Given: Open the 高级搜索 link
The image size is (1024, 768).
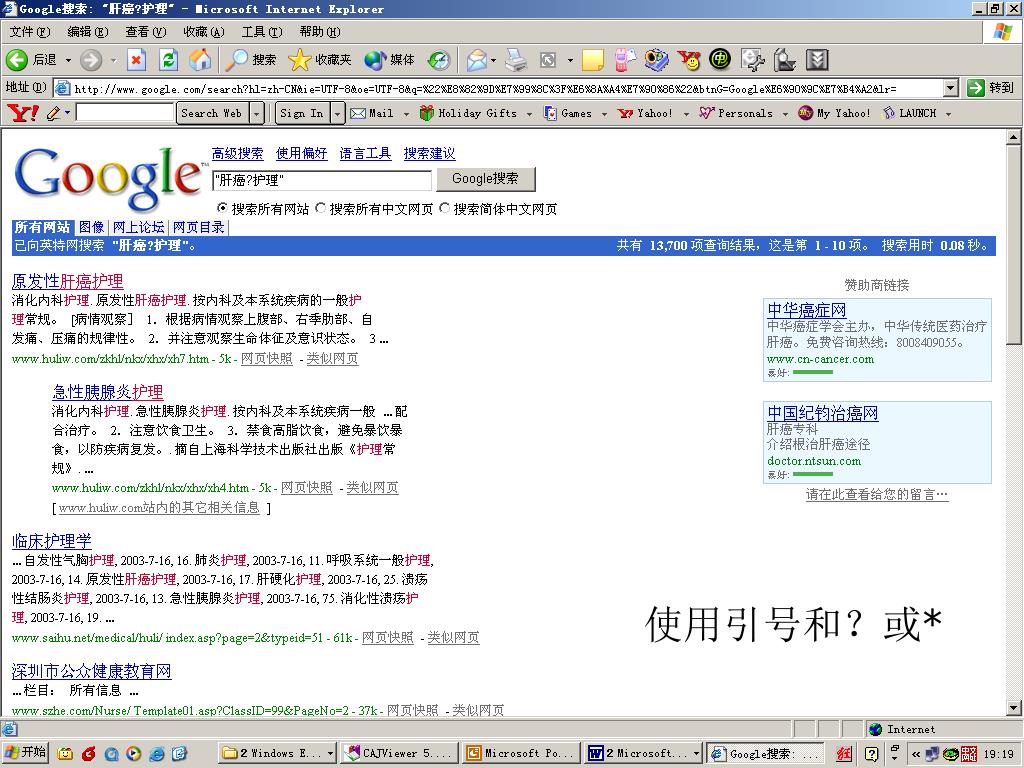Looking at the screenshot, I should coord(238,153).
